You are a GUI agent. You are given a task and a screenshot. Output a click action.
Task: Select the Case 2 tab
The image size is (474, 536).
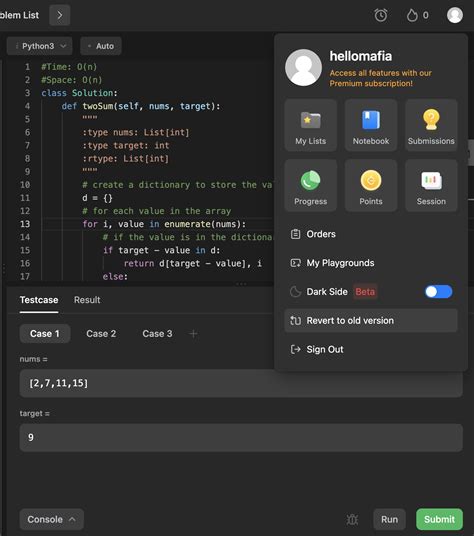coord(101,334)
